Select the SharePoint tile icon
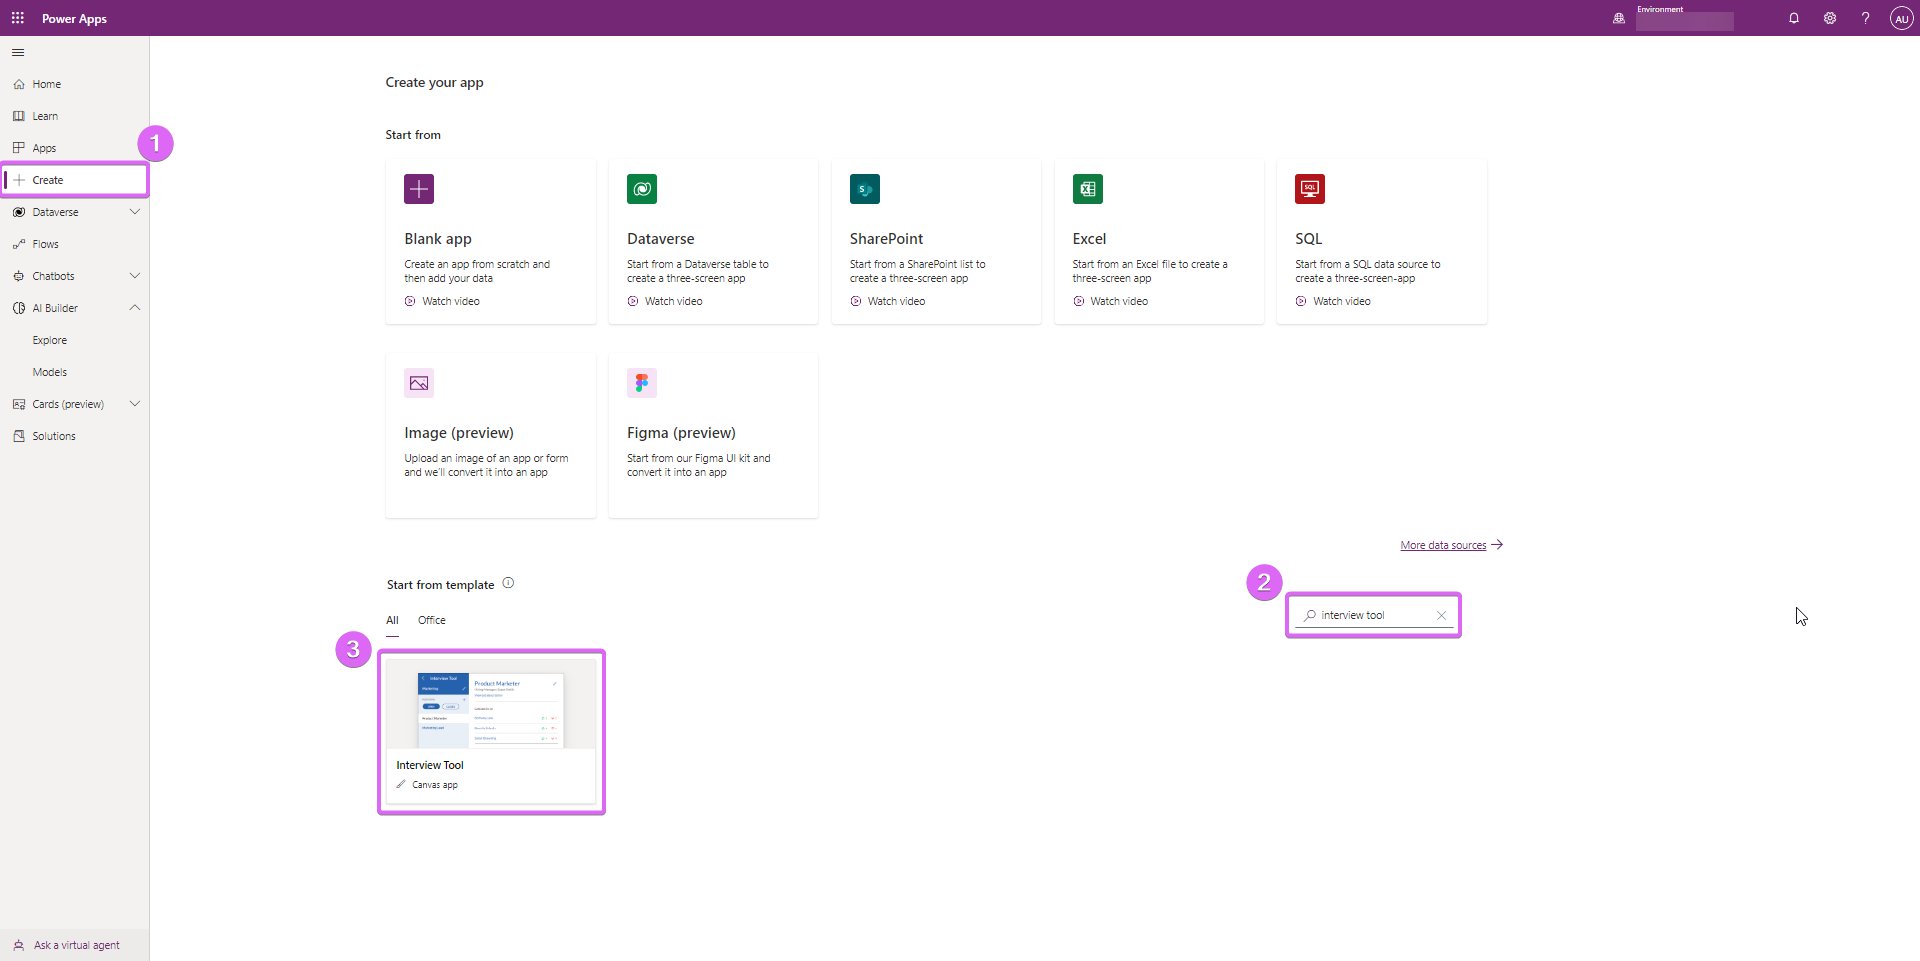This screenshot has height=961, width=1920. 864,188
